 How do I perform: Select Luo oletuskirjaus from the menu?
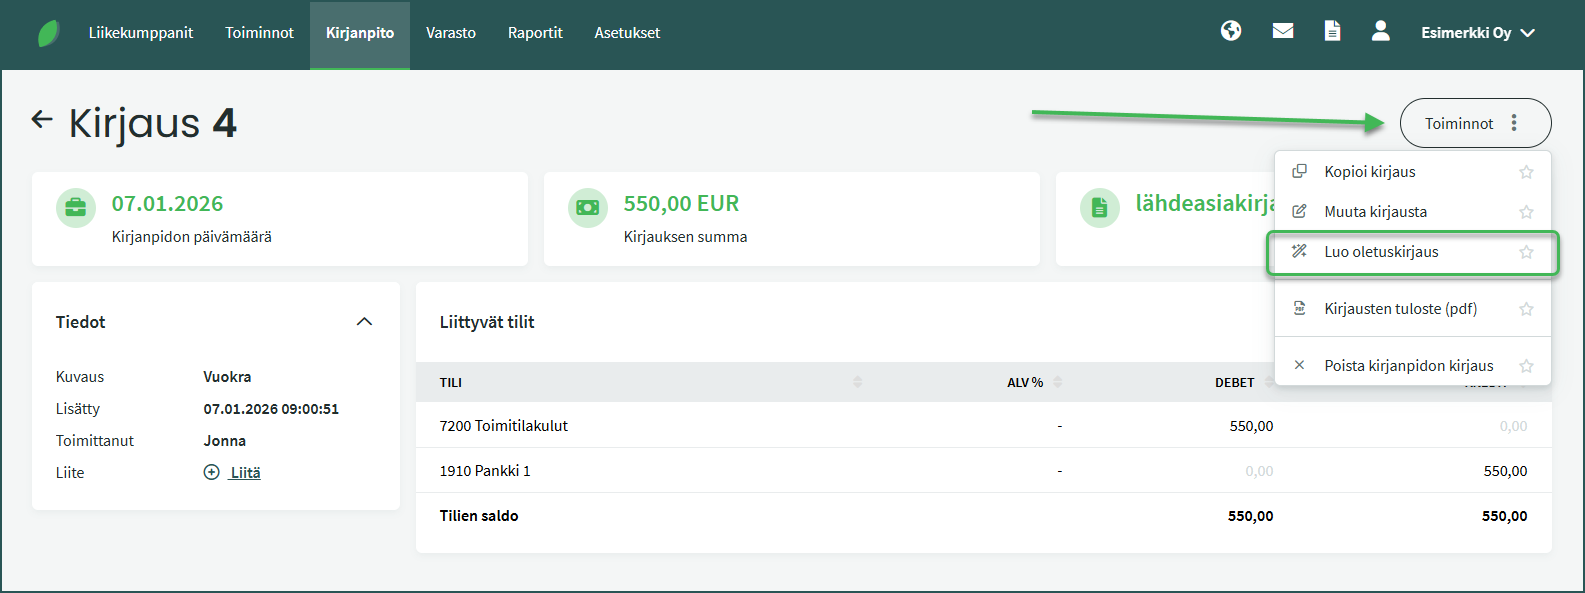pyautogui.click(x=1381, y=252)
